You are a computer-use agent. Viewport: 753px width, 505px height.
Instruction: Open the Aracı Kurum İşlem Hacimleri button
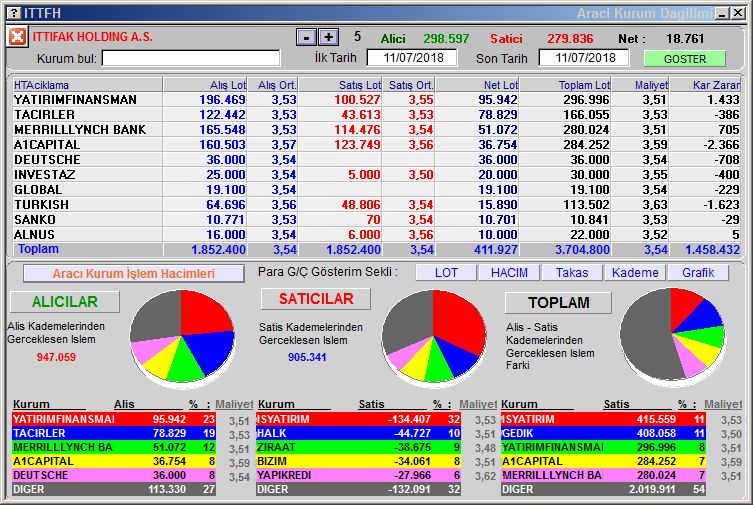click(134, 274)
